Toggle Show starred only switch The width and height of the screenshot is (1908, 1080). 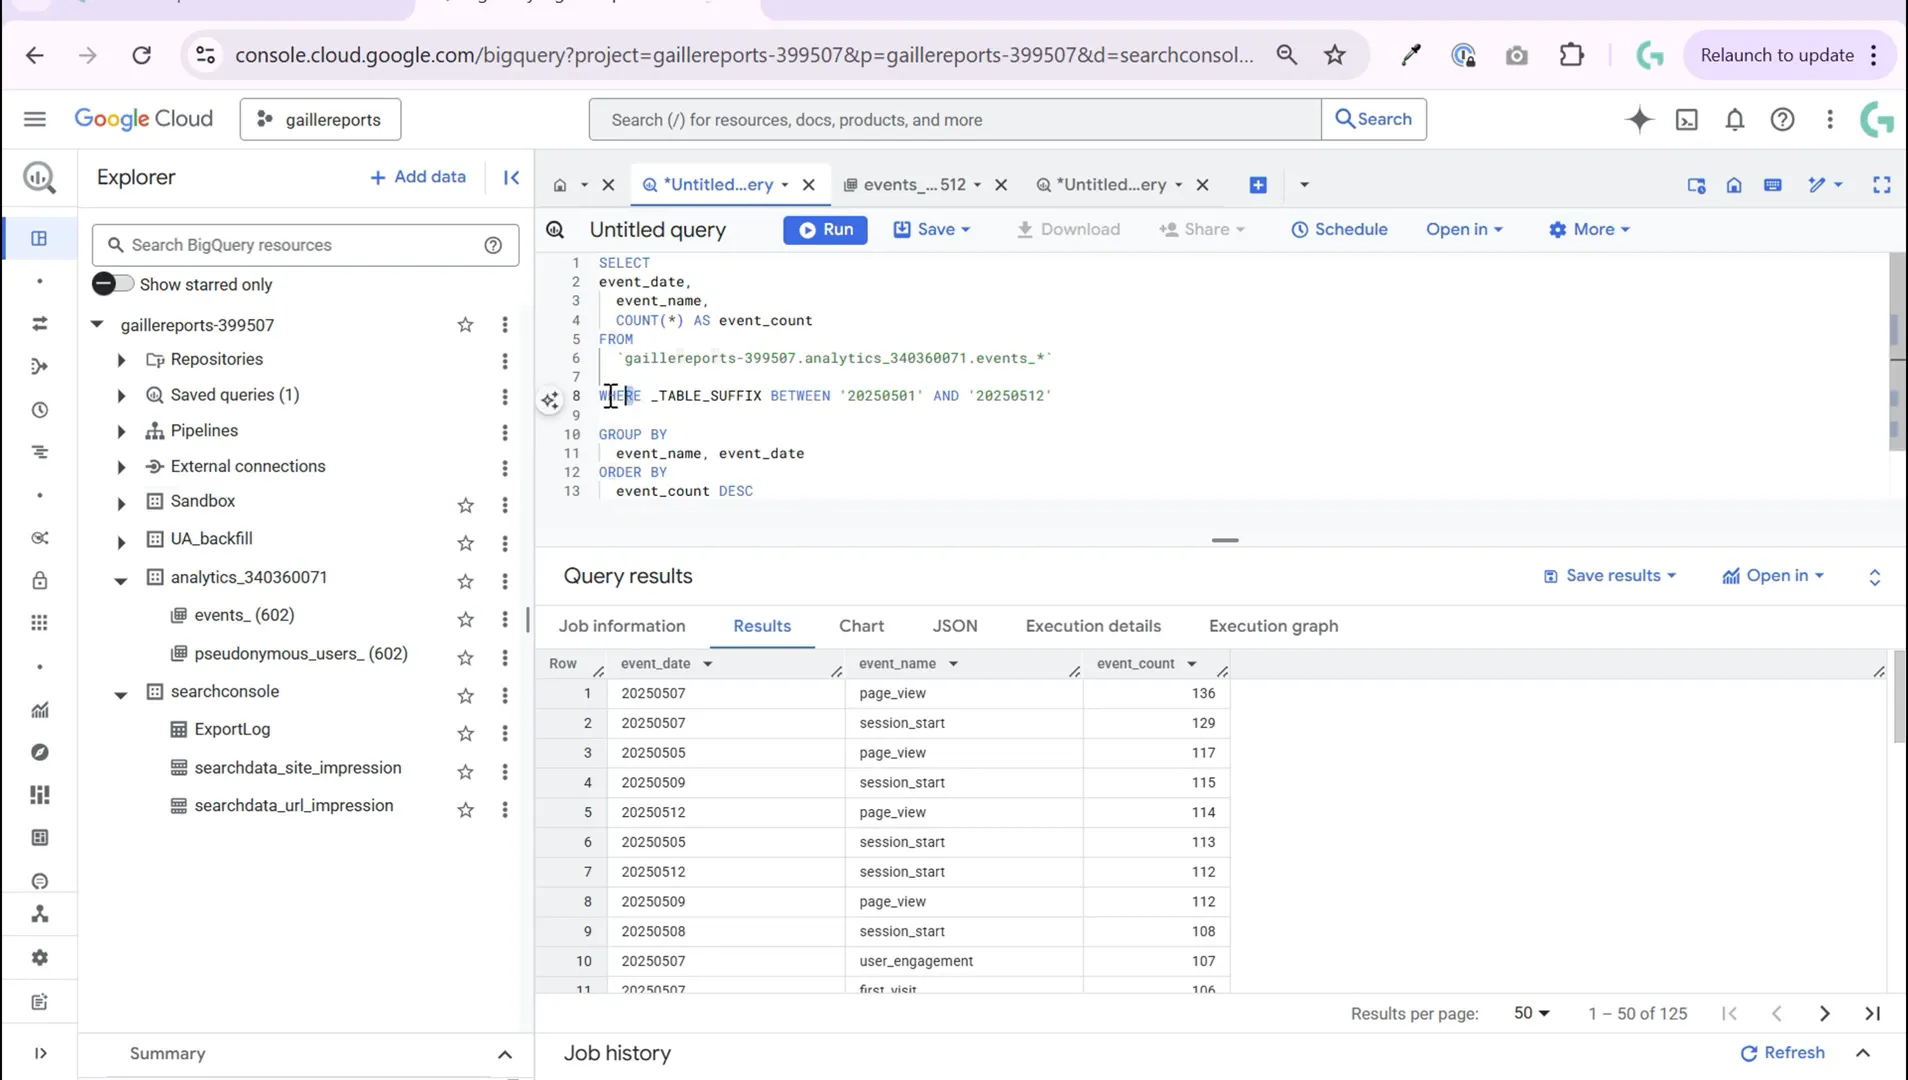tap(112, 284)
